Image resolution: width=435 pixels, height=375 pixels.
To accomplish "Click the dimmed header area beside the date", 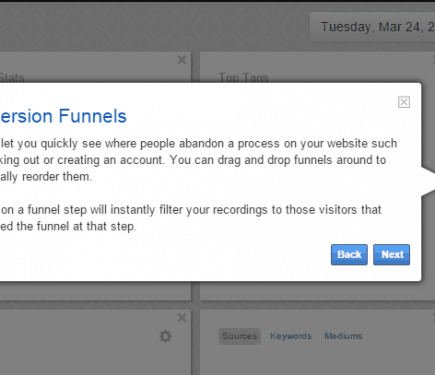I will point(153,27).
